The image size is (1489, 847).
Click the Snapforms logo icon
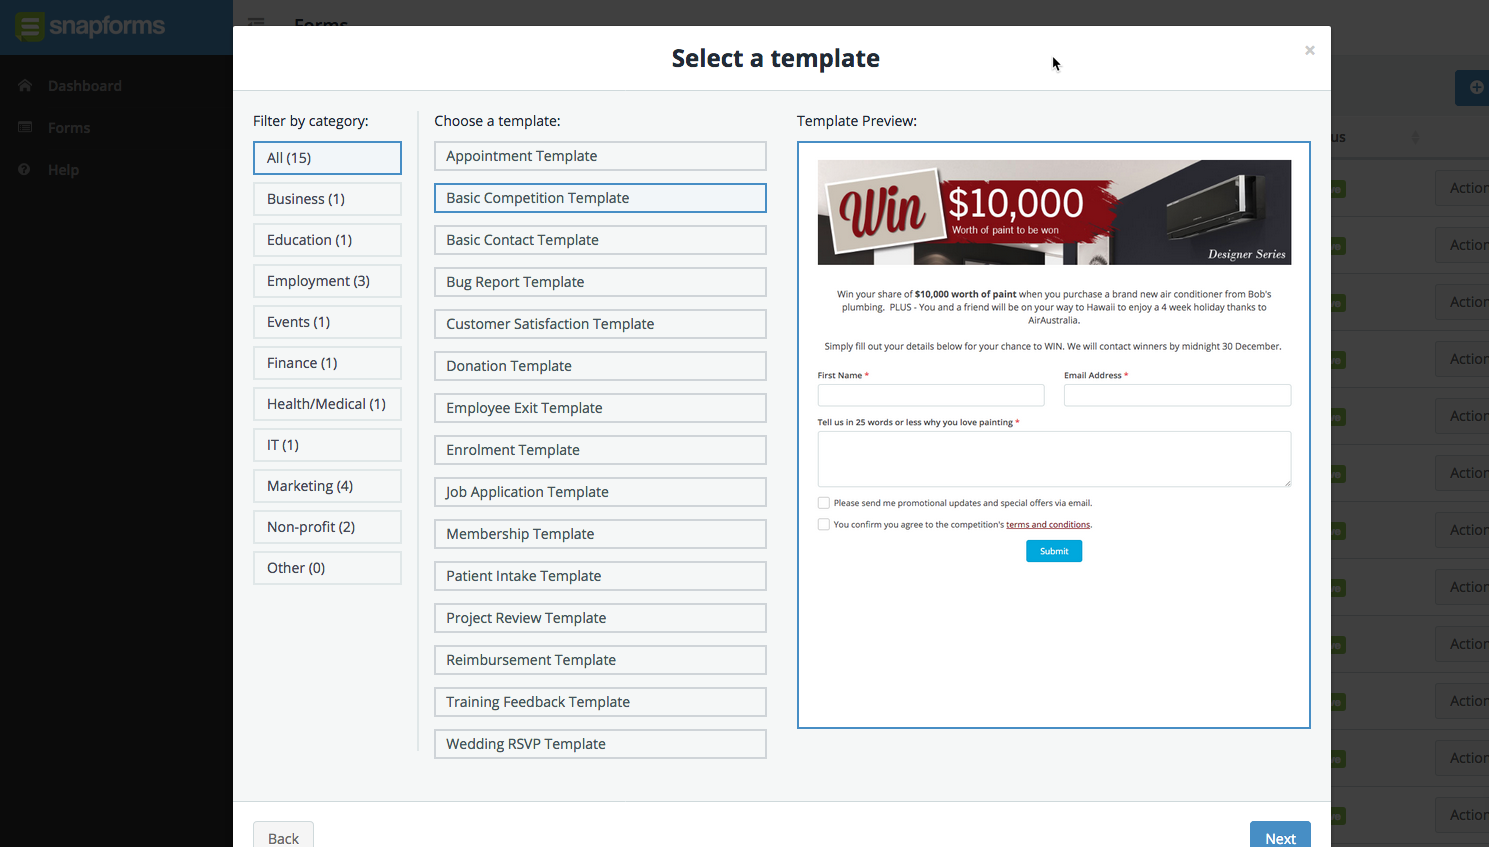pyautogui.click(x=30, y=26)
